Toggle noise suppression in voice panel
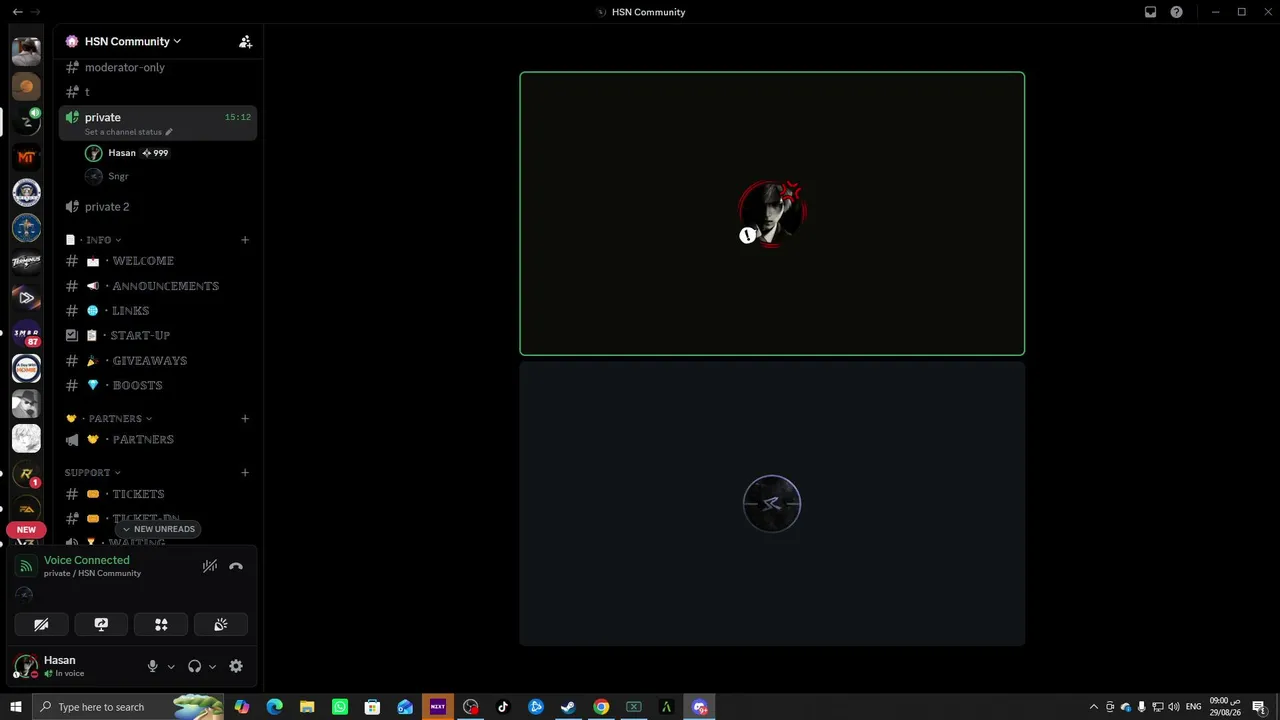This screenshot has height=720, width=1280. click(x=210, y=566)
